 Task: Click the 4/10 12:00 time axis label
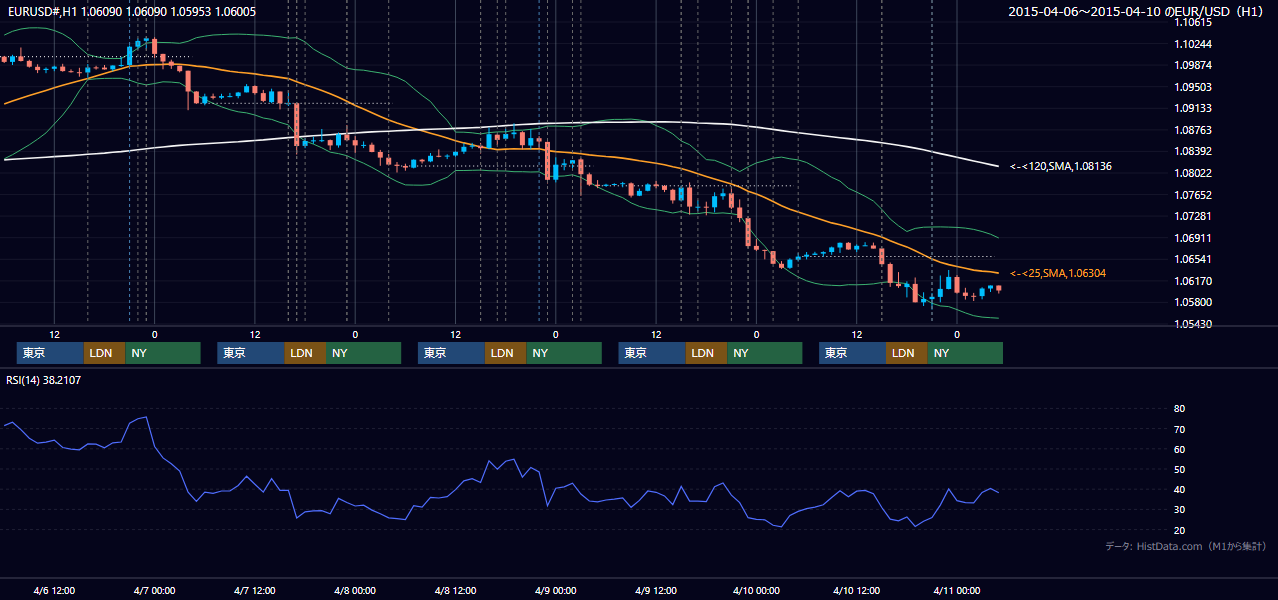tap(856, 590)
